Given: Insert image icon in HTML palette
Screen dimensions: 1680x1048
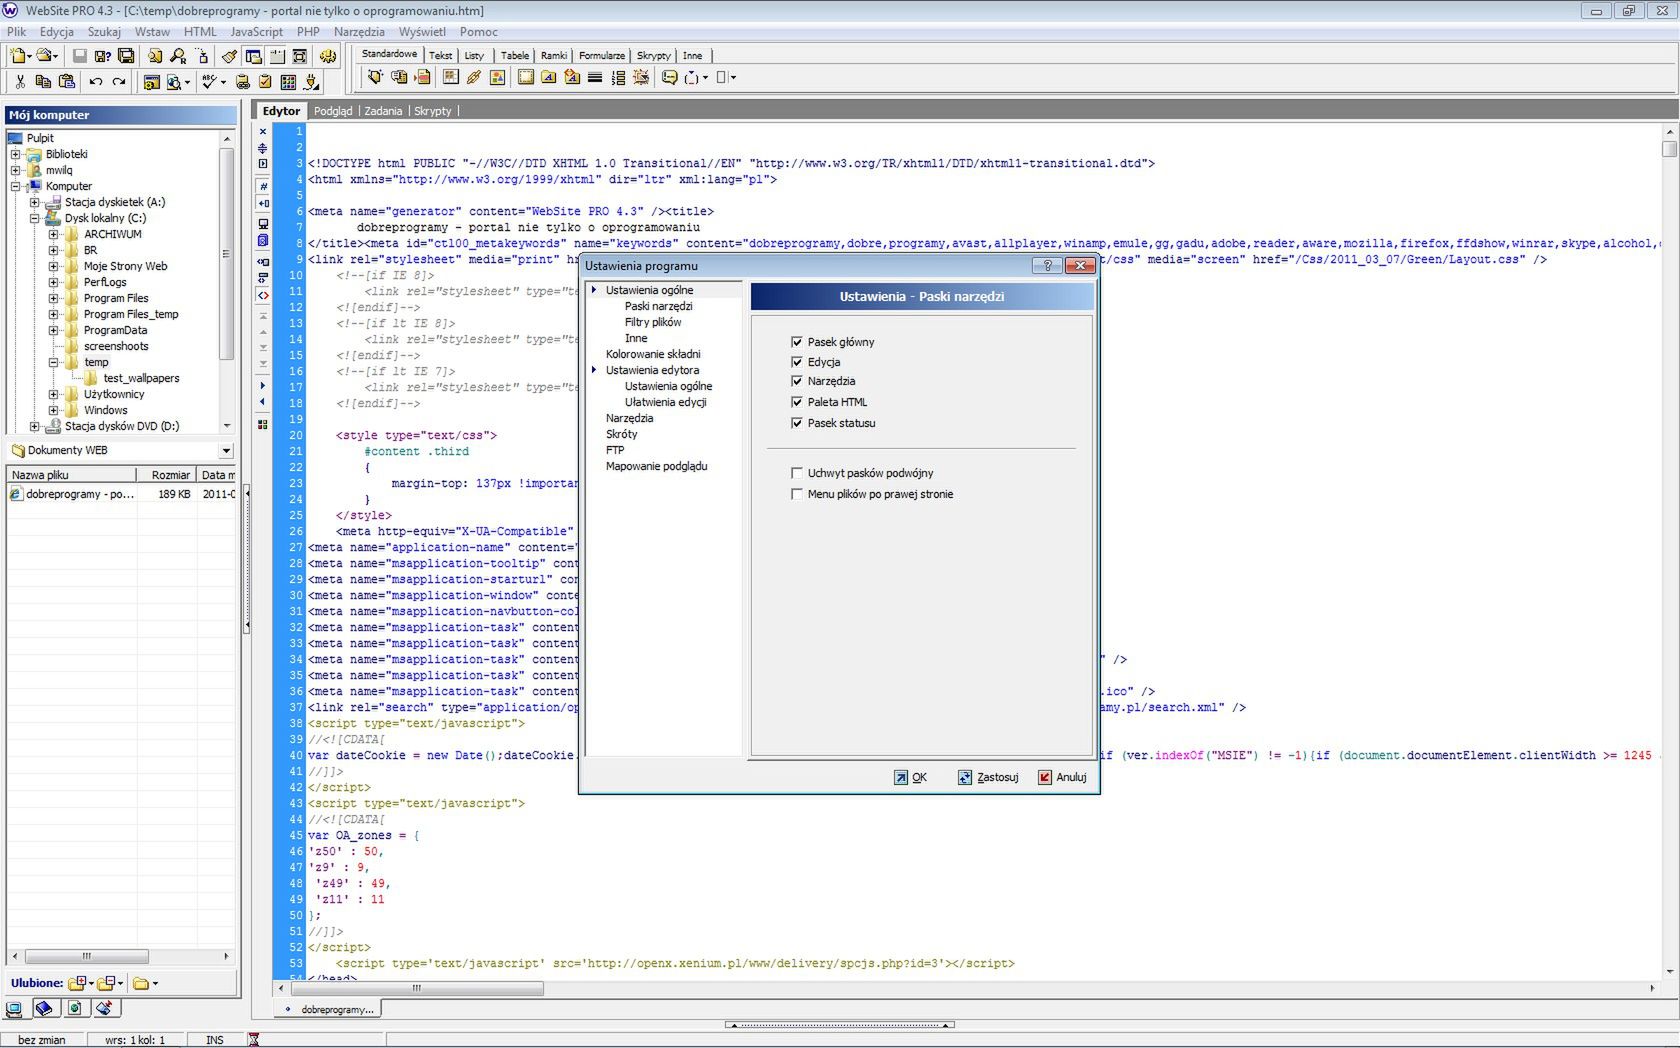Looking at the screenshot, I should click(497, 77).
